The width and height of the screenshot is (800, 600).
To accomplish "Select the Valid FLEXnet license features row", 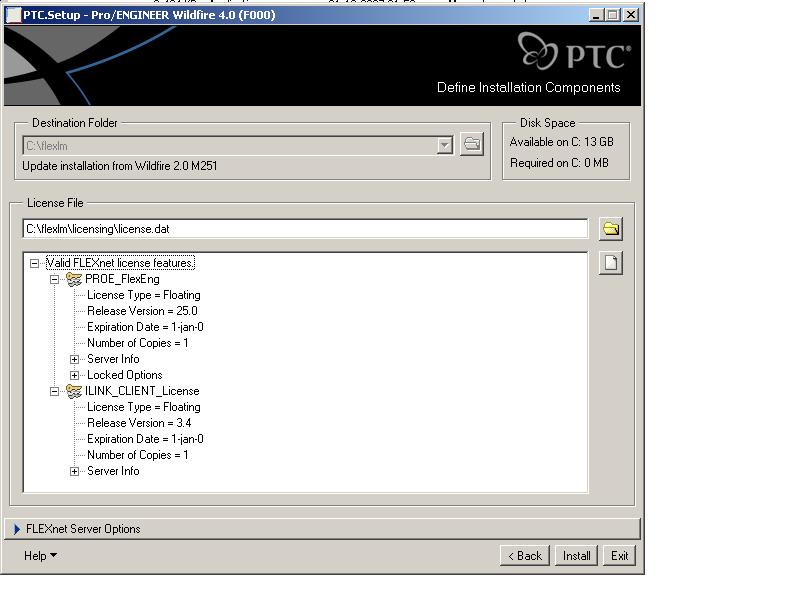I will pyautogui.click(x=120, y=263).
